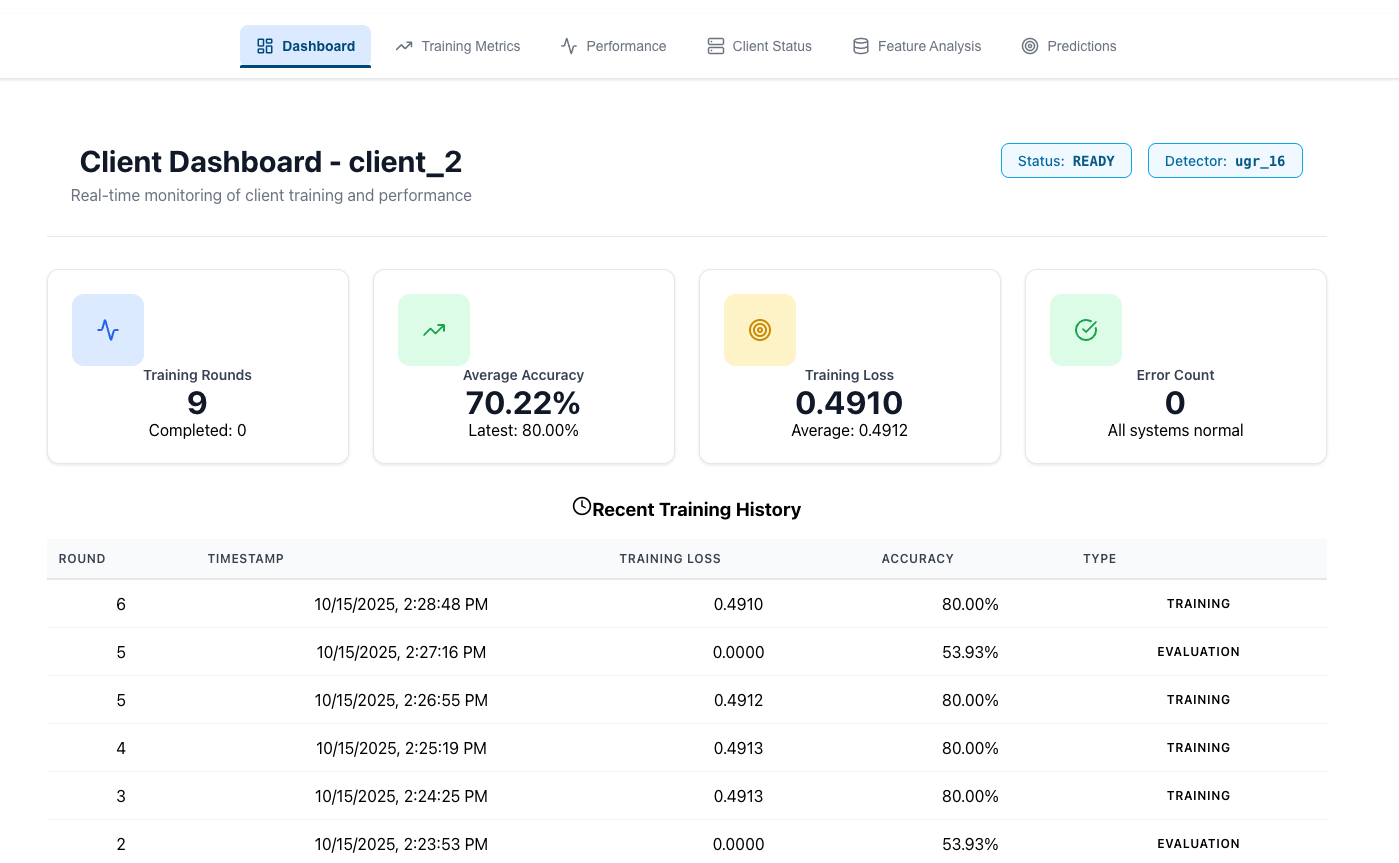This screenshot has width=1399, height=863.
Task: Click the EVALUATION label on round 5 row
Action: click(x=1198, y=651)
